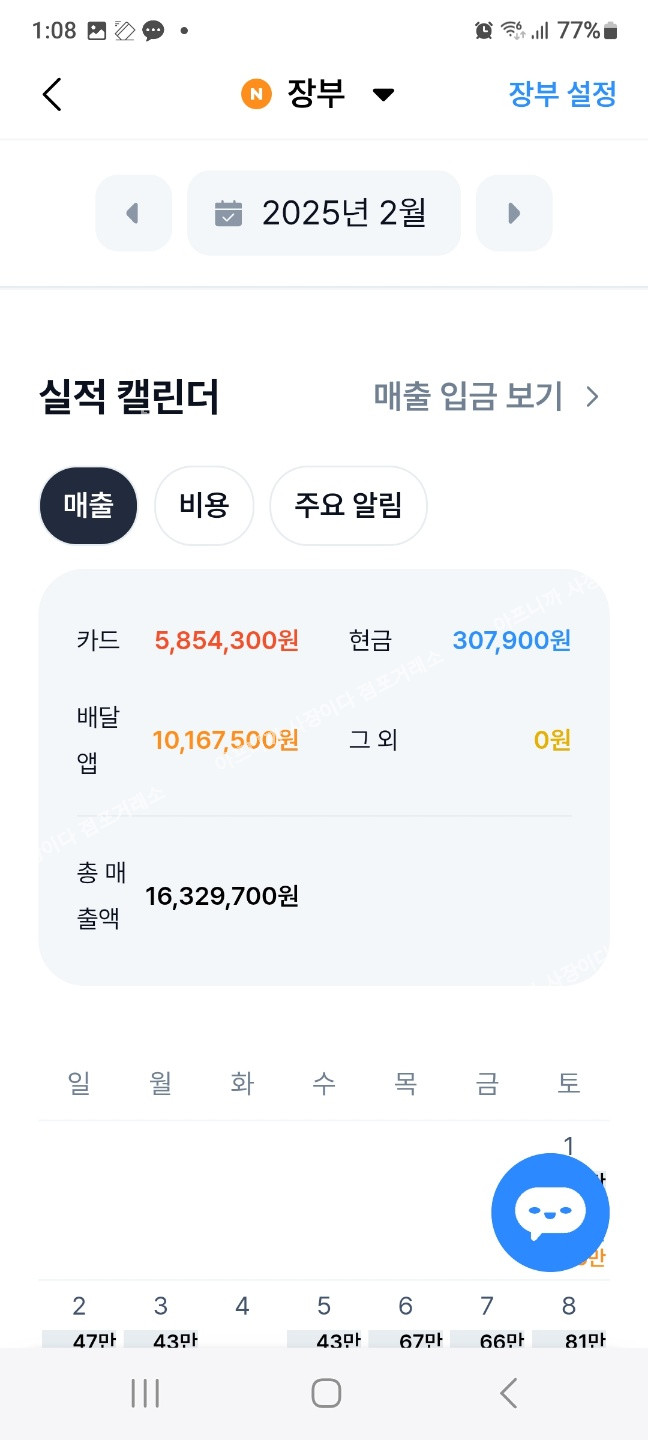
Task: Open 장부 설정 link
Action: pos(562,95)
